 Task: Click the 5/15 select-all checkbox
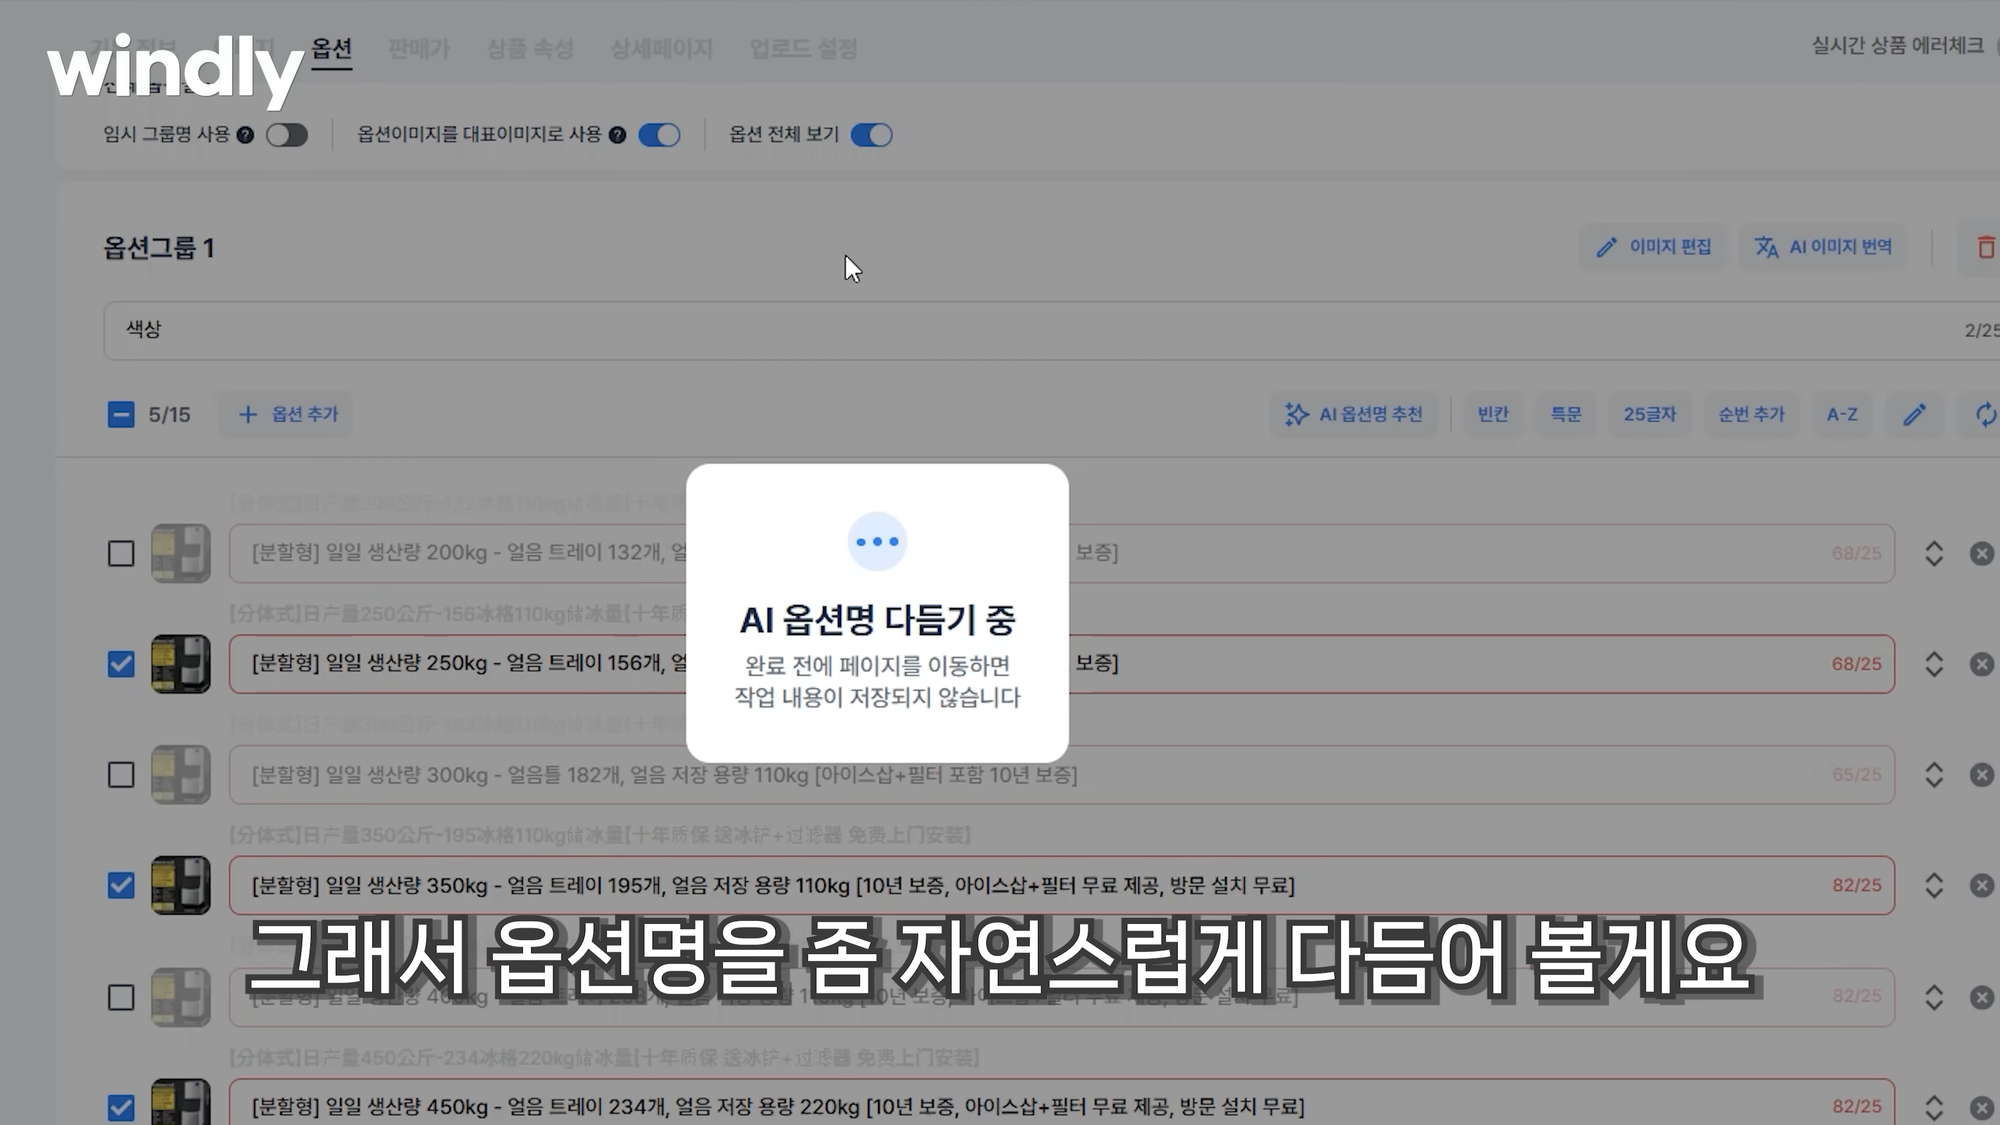pos(120,412)
